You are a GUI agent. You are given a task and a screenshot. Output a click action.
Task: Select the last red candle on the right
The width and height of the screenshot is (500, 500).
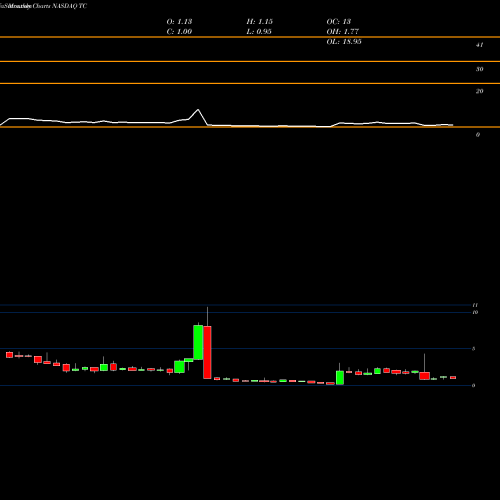coord(453,378)
